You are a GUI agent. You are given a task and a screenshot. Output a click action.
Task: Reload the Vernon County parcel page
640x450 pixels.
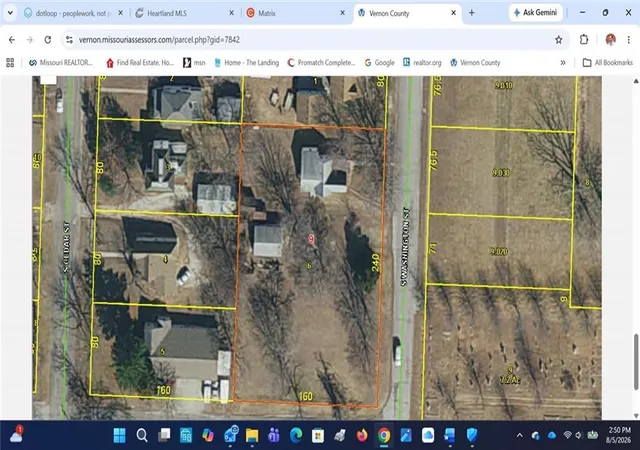coord(48,40)
